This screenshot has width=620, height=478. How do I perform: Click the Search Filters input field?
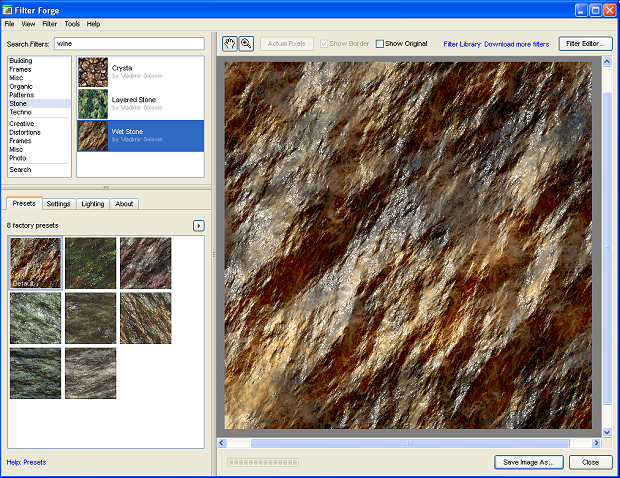click(x=129, y=43)
